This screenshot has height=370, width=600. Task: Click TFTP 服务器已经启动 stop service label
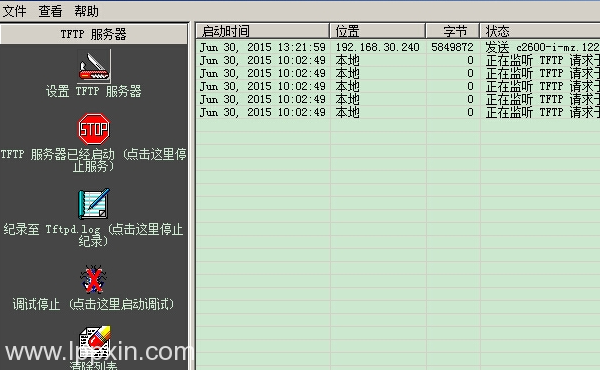(x=94, y=160)
